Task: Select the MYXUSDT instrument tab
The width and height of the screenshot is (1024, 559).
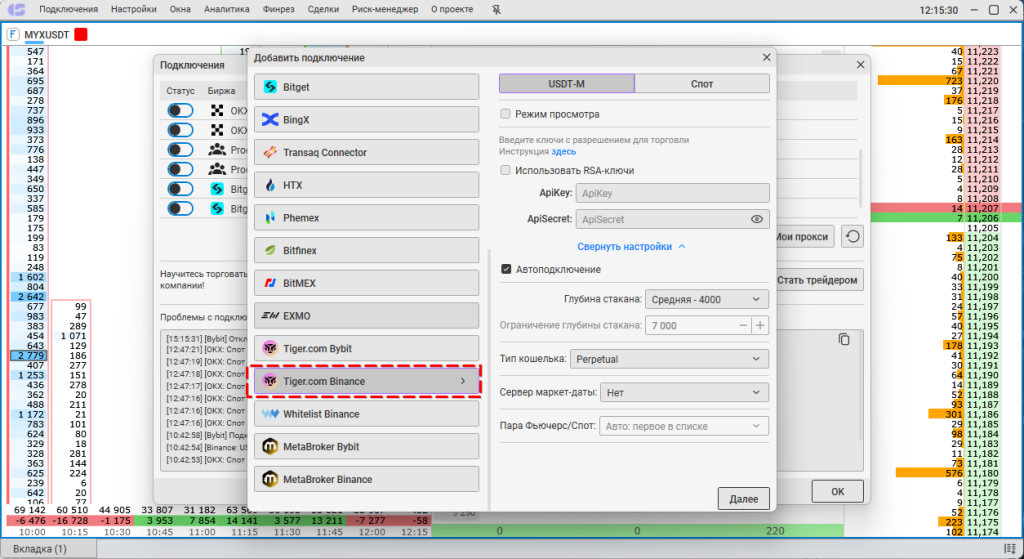Action: pos(46,35)
